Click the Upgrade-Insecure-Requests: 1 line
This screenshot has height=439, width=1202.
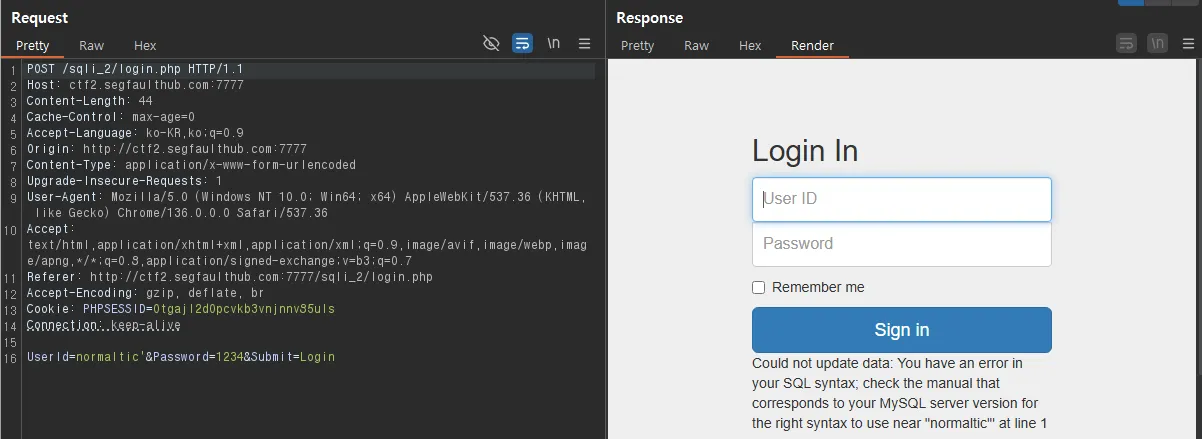(125, 181)
